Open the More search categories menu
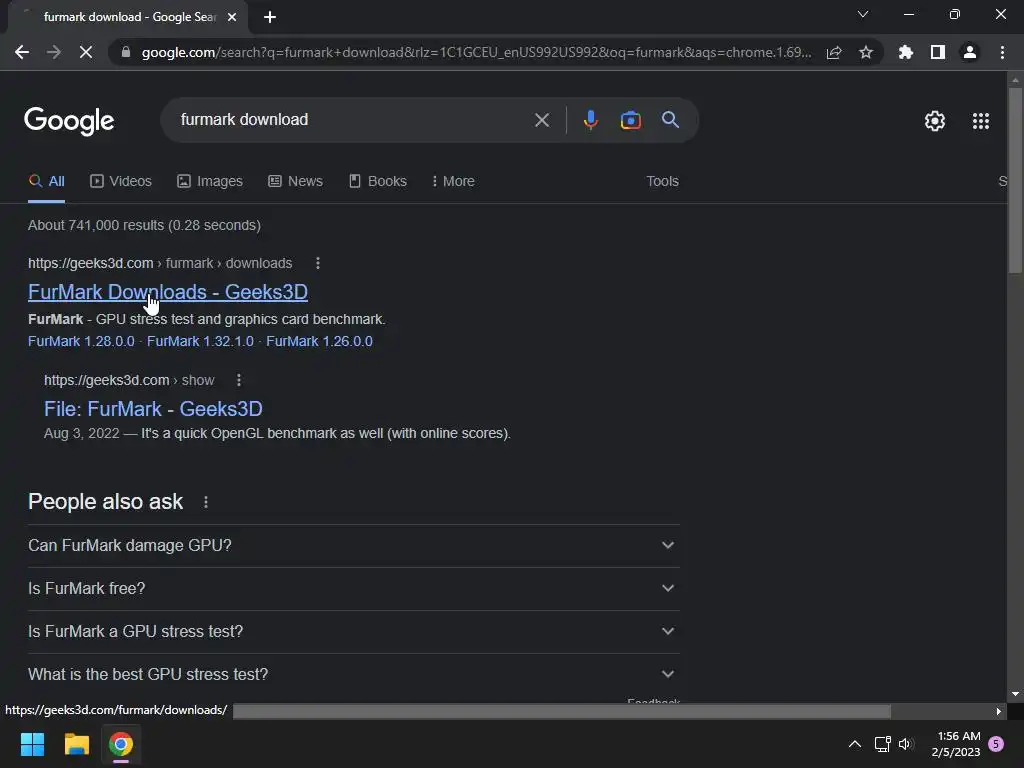Screen dimensions: 1024x768 (453, 182)
